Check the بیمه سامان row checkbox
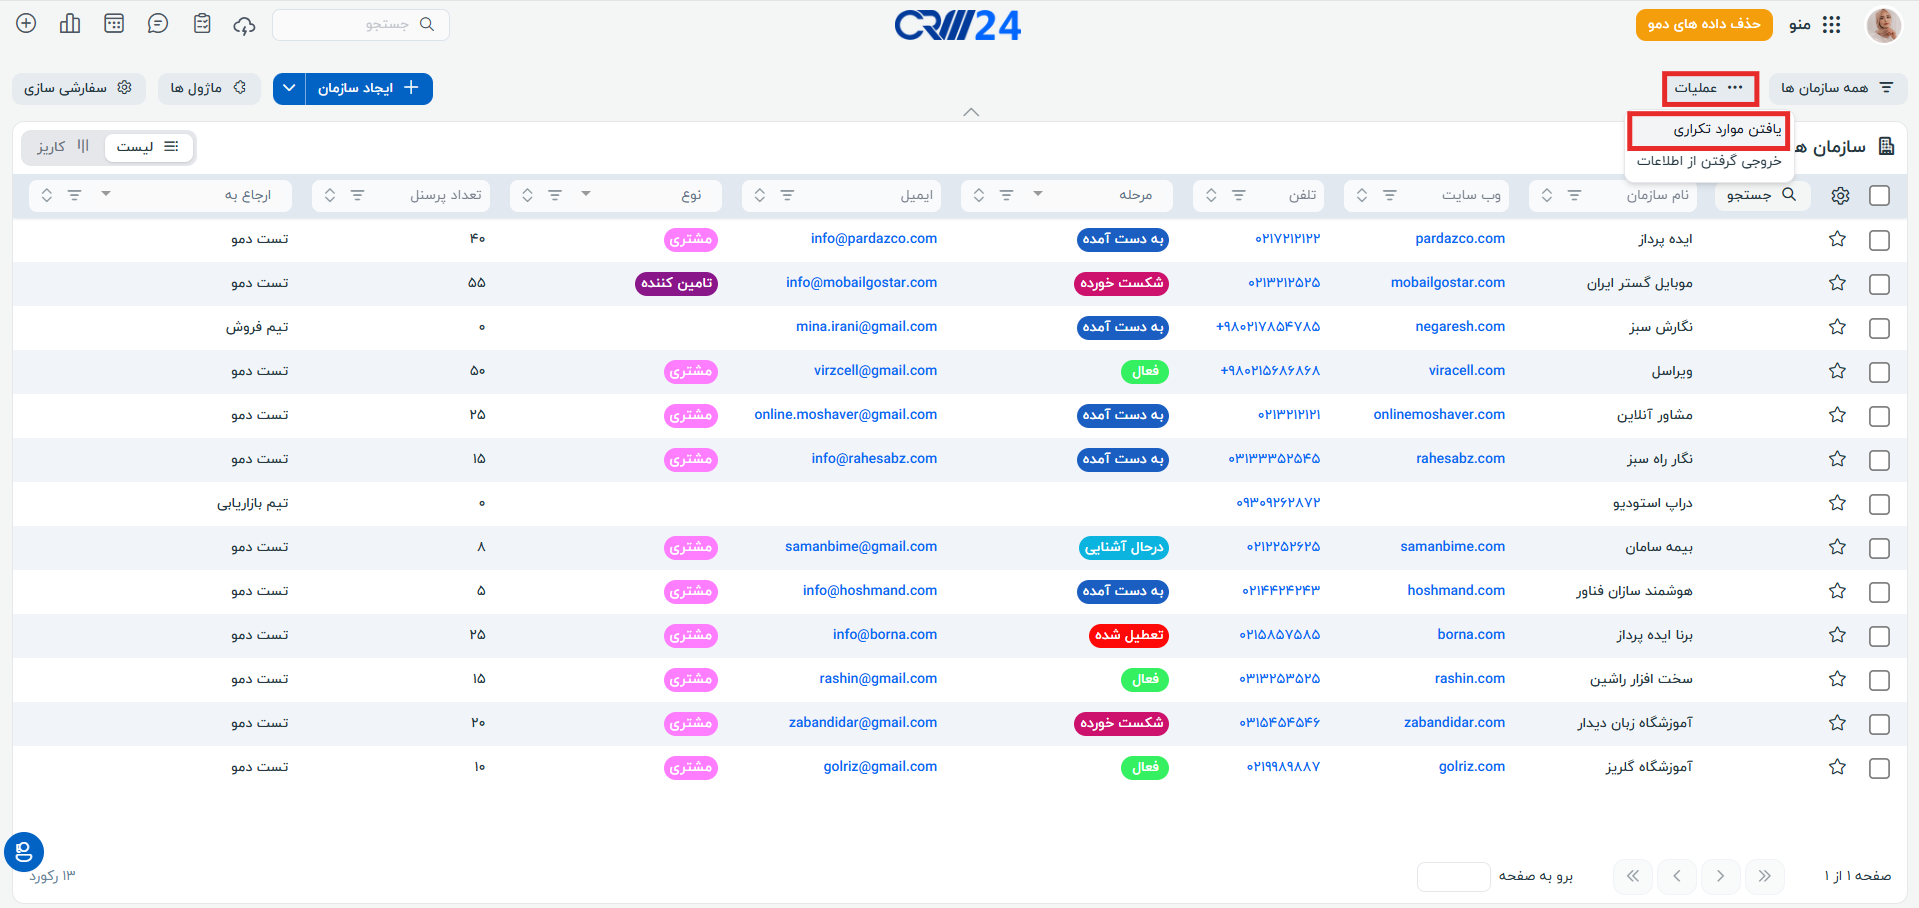Screen dimensions: 1919x908 (1879, 548)
